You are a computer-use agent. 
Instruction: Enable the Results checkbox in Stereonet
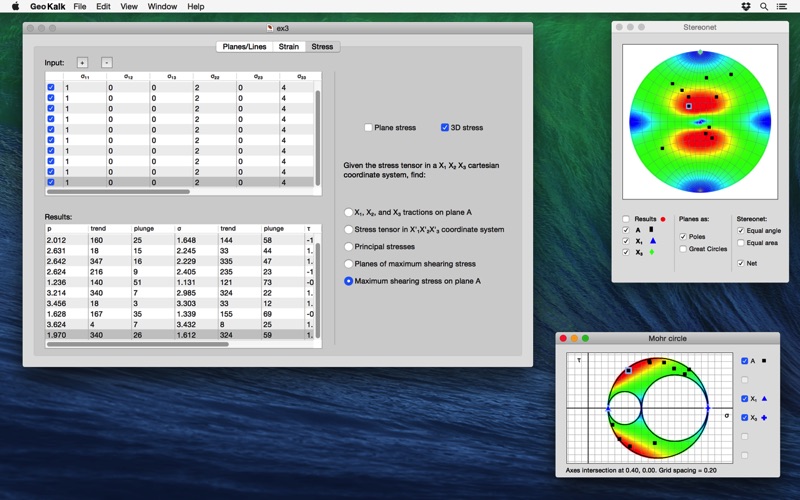click(x=626, y=219)
